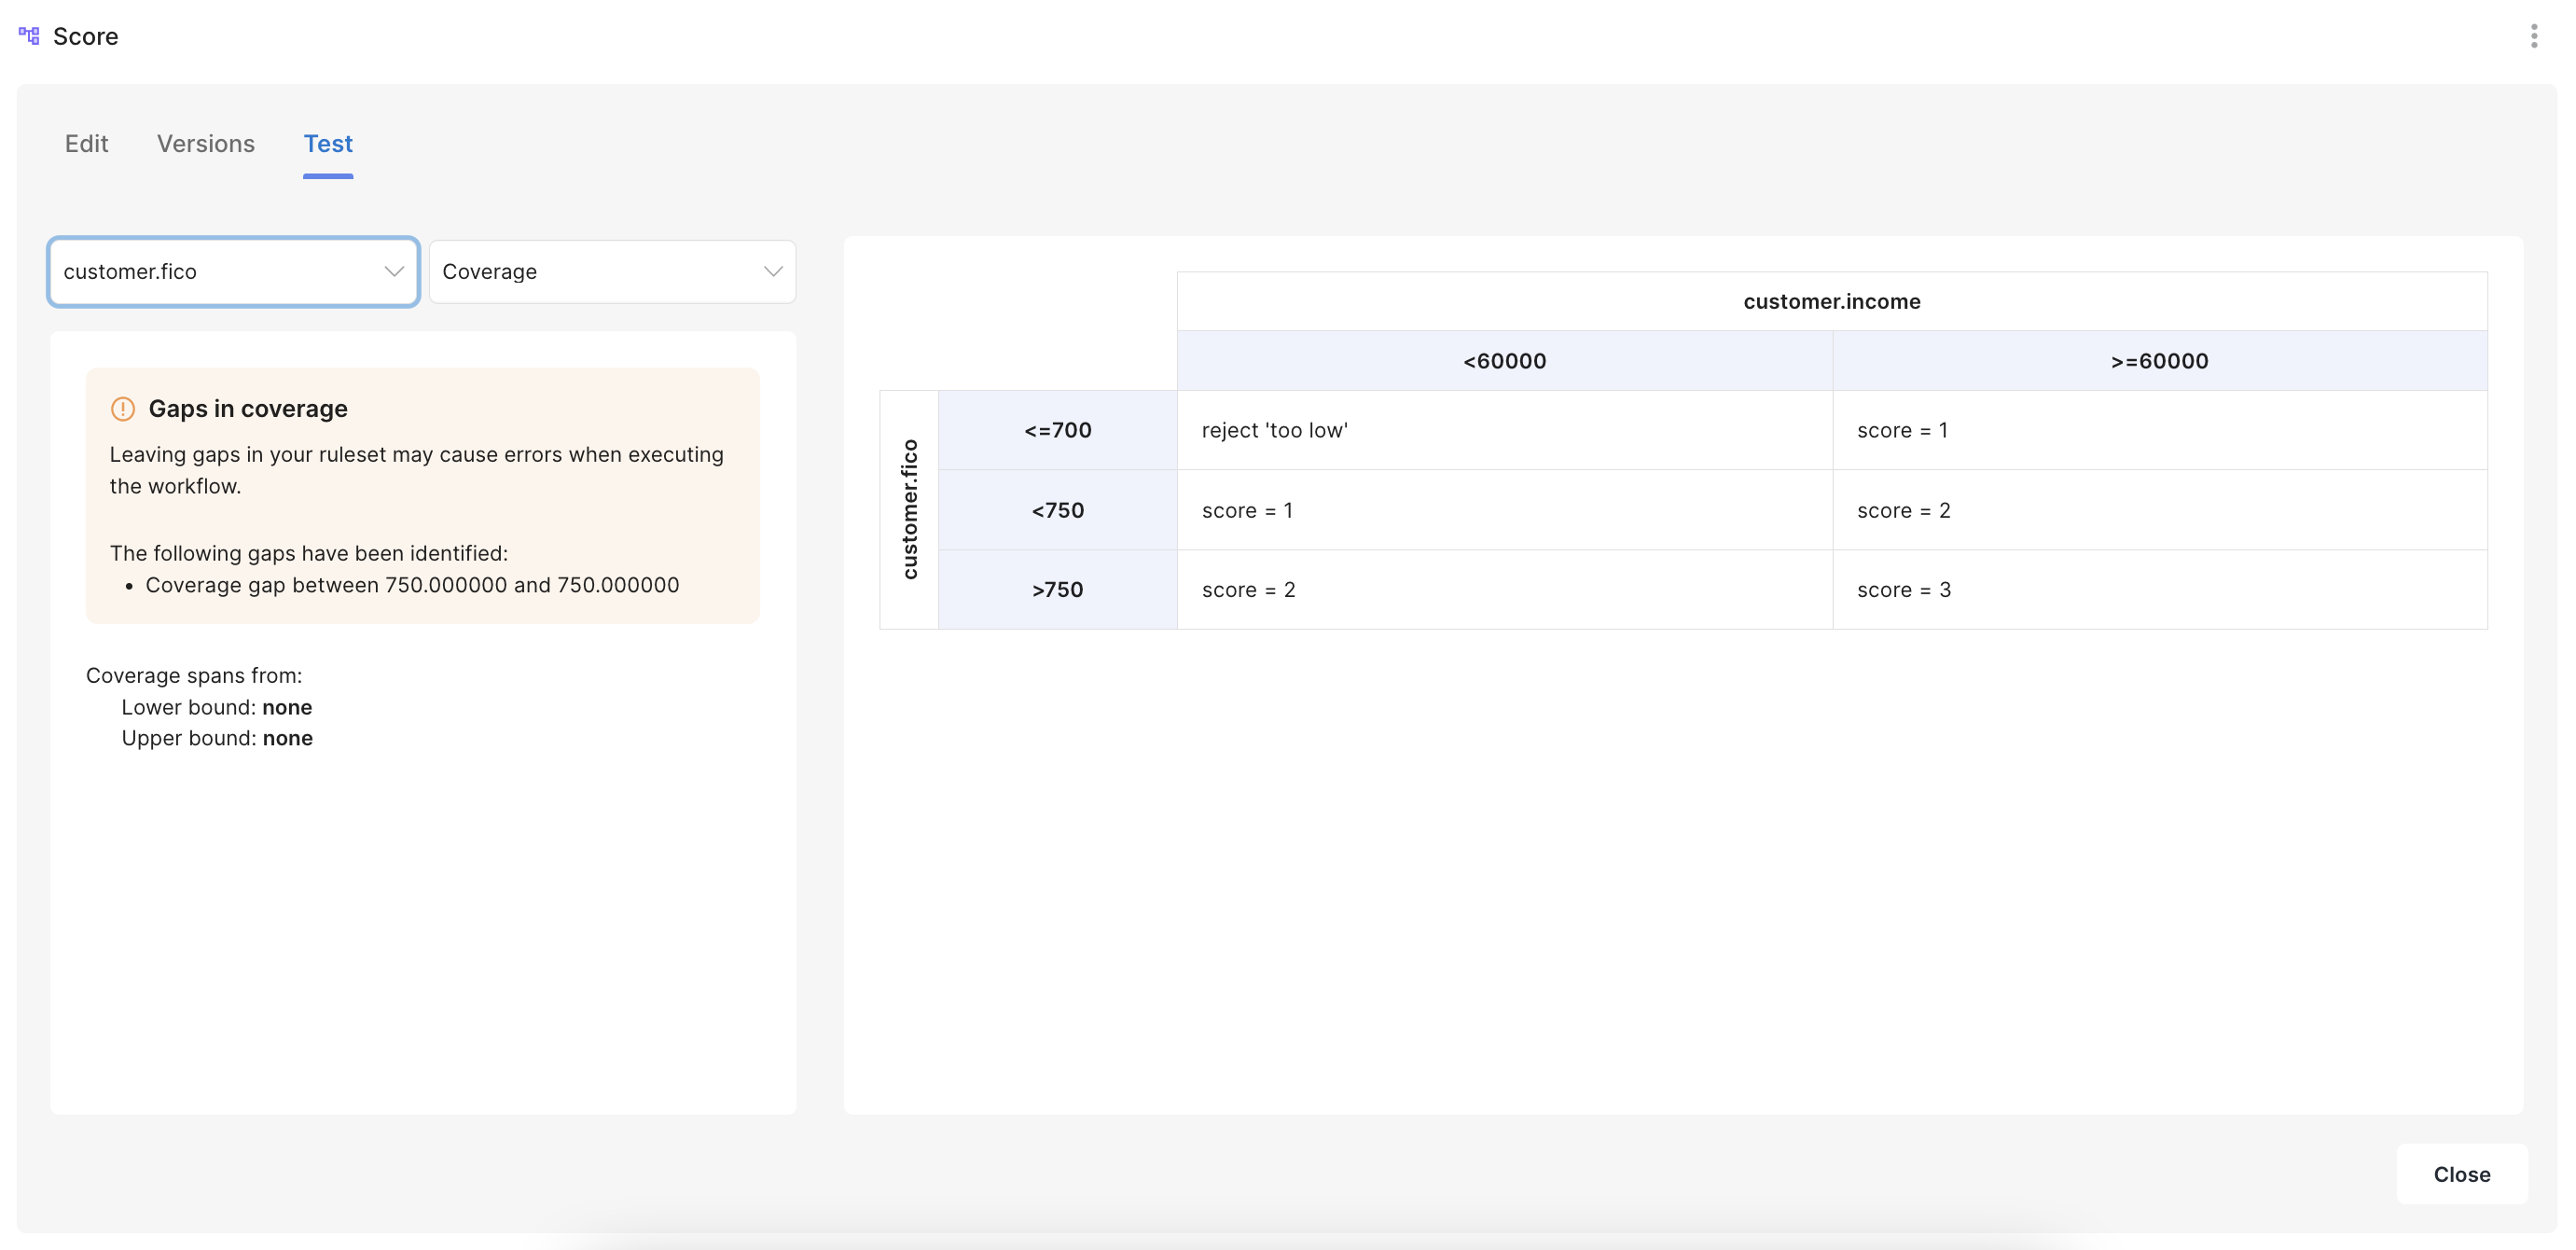Screen dimensions: 2576x1250
Task: Select the score = 3 cell
Action: click(2159, 590)
